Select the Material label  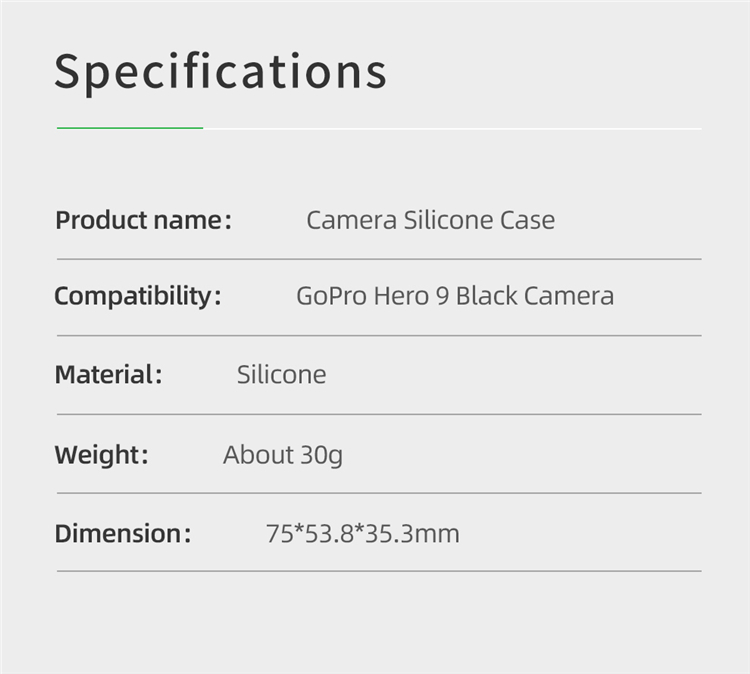(109, 375)
